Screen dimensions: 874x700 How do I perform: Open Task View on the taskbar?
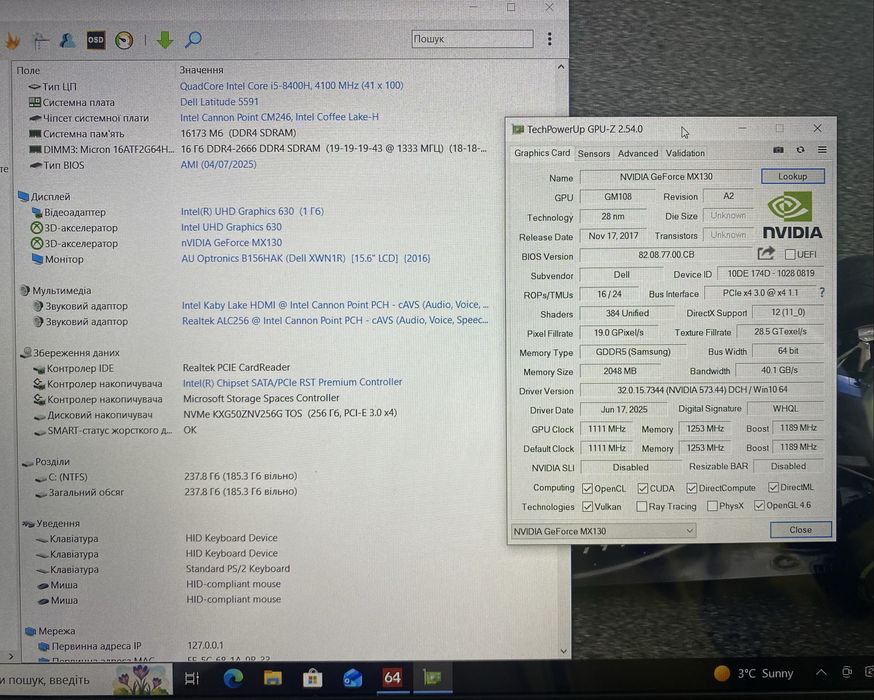[x=192, y=678]
